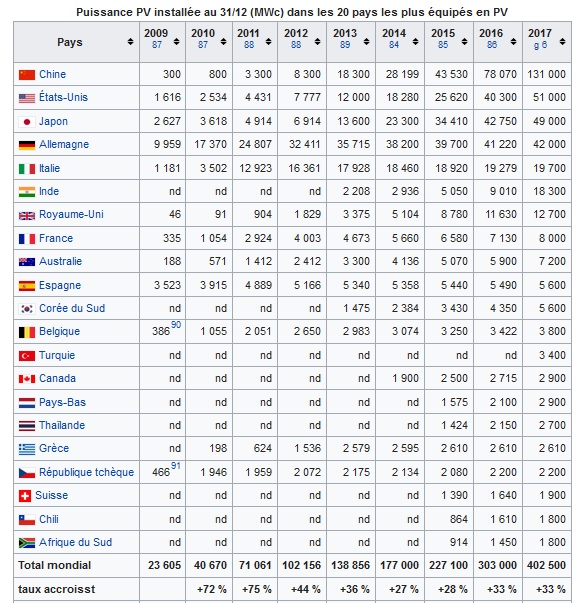Open the États-Unis country link
The image size is (576, 603).
(x=63, y=97)
